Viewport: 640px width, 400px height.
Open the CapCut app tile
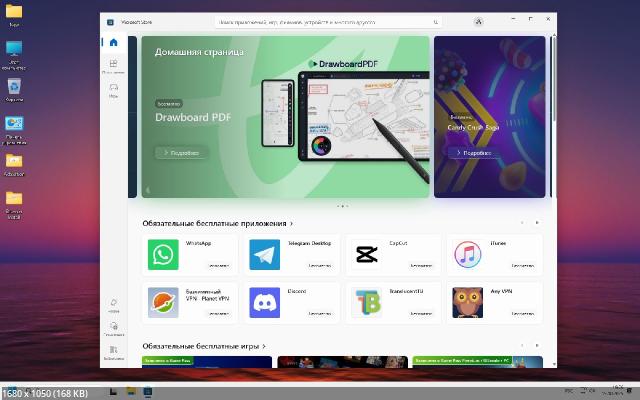(392, 255)
